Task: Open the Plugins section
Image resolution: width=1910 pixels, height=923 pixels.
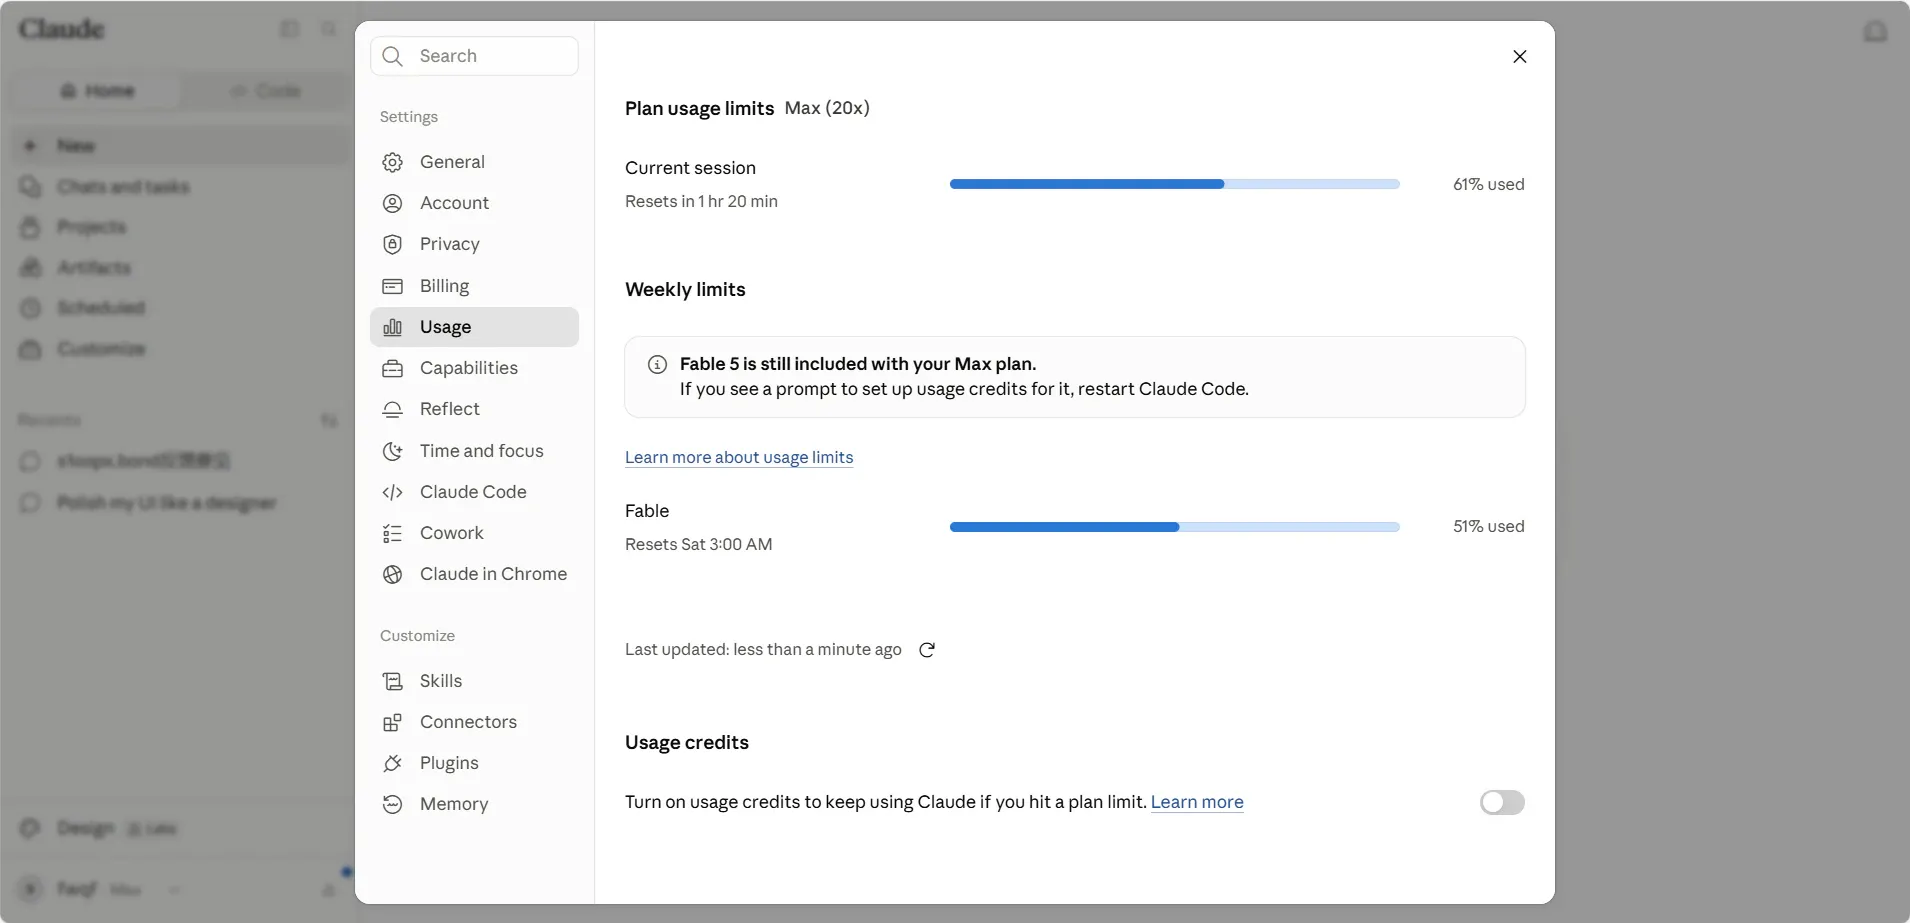Action: 474,763
